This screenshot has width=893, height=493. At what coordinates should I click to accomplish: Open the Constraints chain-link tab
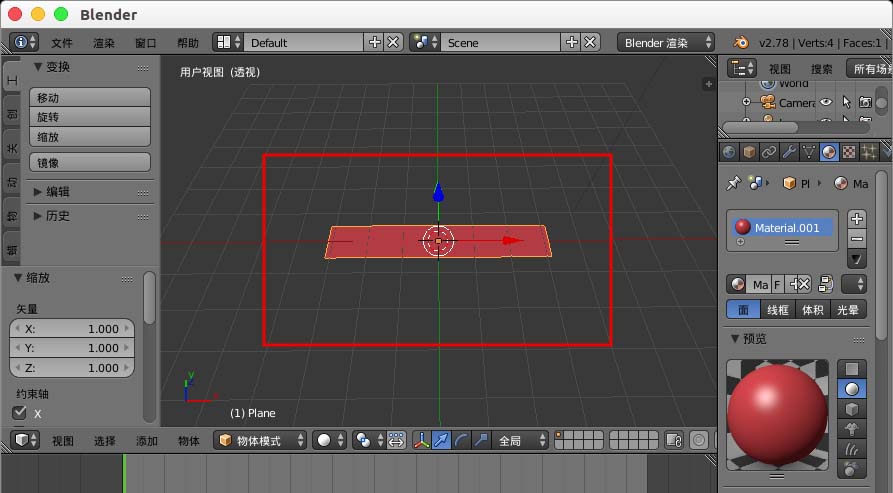click(769, 152)
